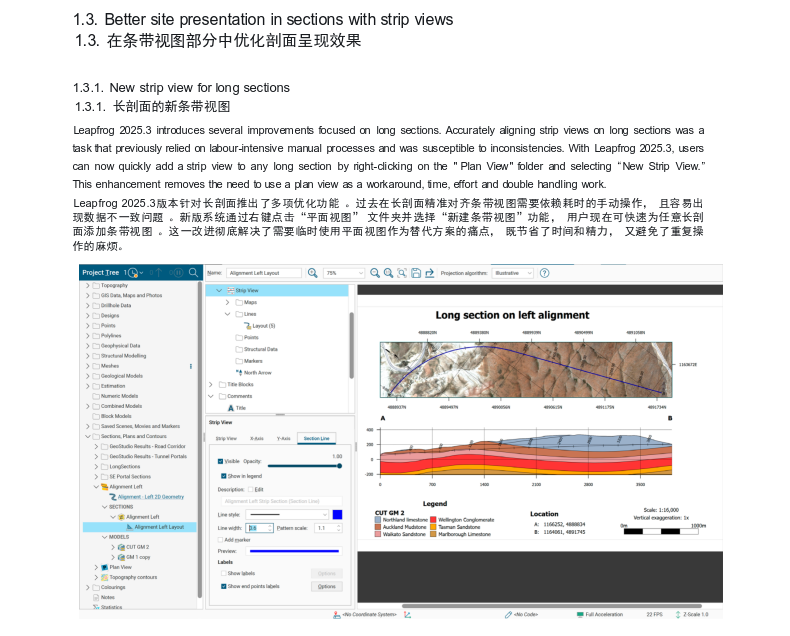The image size is (790, 636).
Task: Open Alignment - Left 2D Geometry link
Action: tap(150, 496)
